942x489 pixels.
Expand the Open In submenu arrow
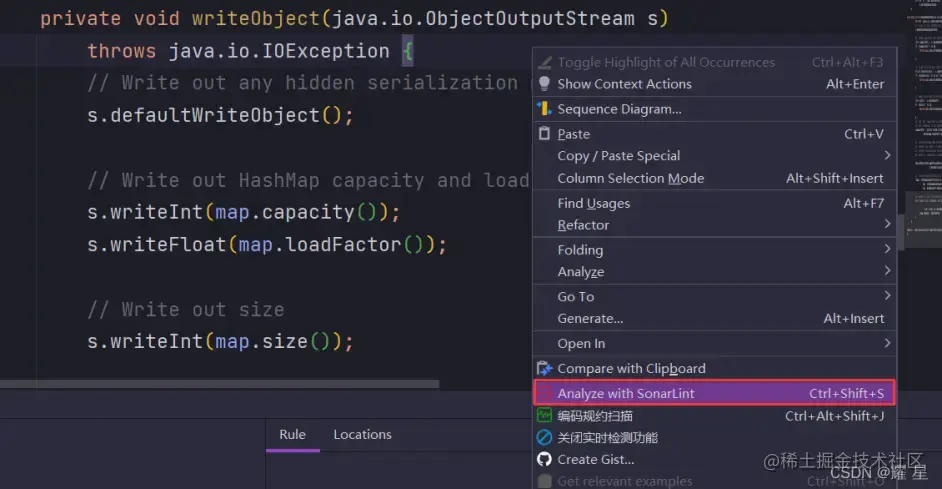tap(887, 343)
